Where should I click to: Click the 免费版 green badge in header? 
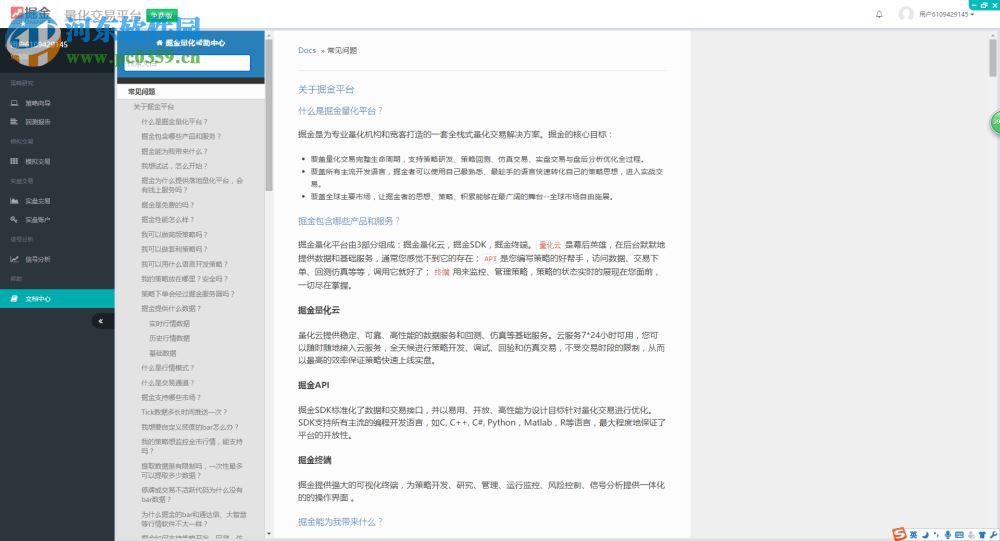162,15
